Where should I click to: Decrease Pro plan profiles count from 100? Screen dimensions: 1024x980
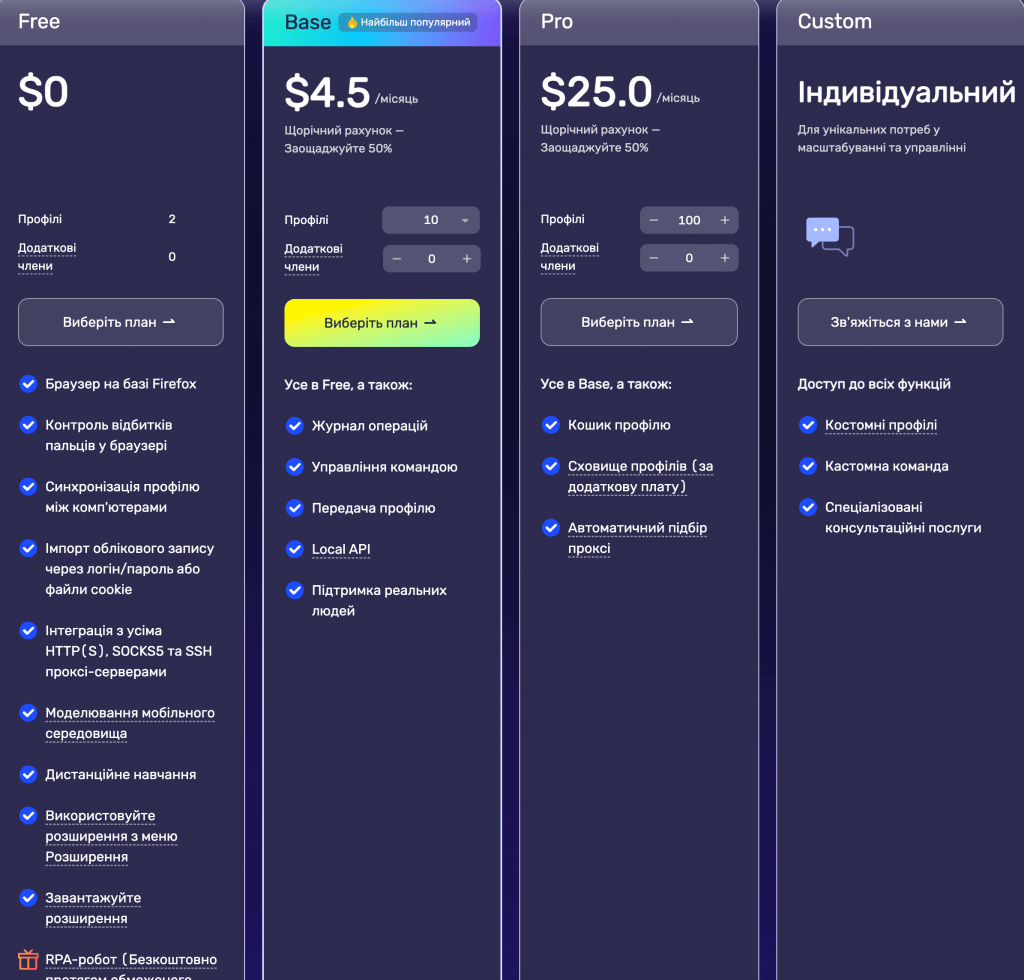point(654,220)
